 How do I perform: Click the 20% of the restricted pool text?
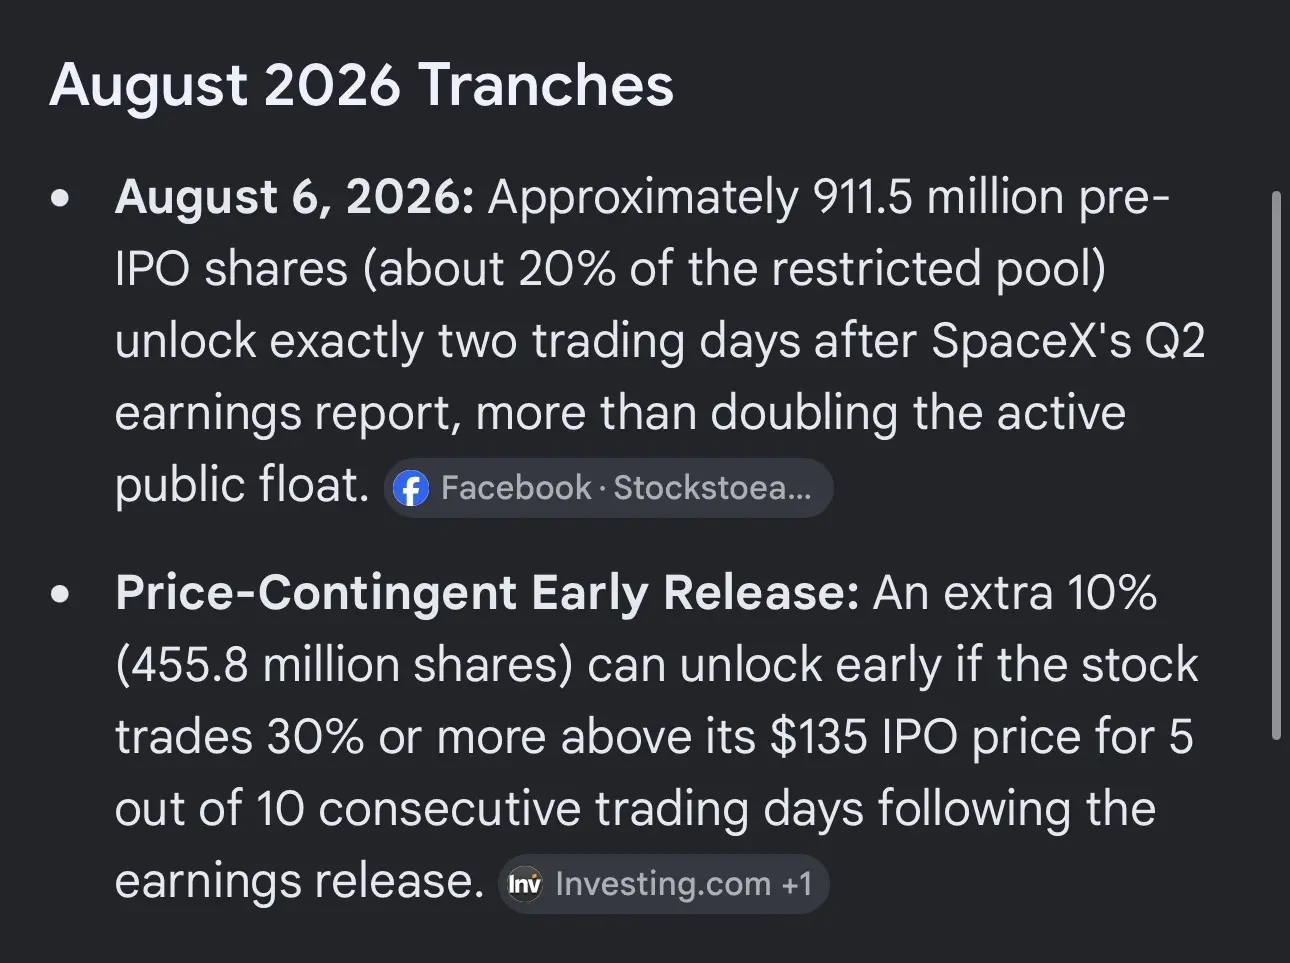point(811,269)
